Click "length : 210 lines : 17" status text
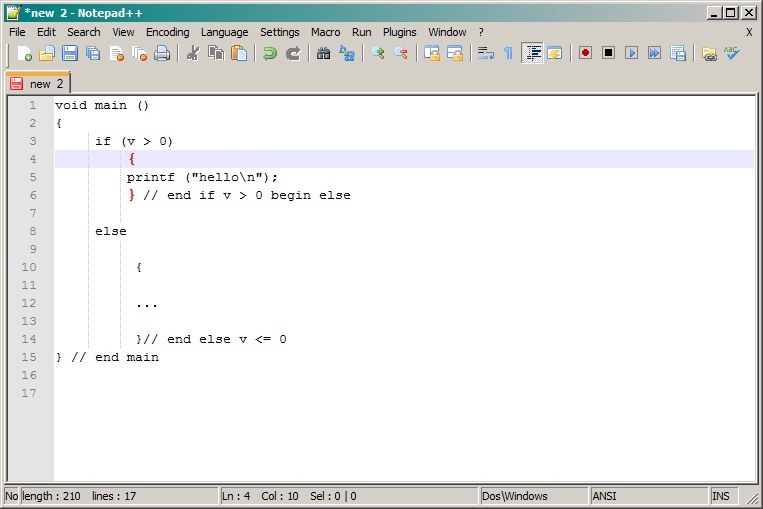Screen dimensions: 763x509 79,496
